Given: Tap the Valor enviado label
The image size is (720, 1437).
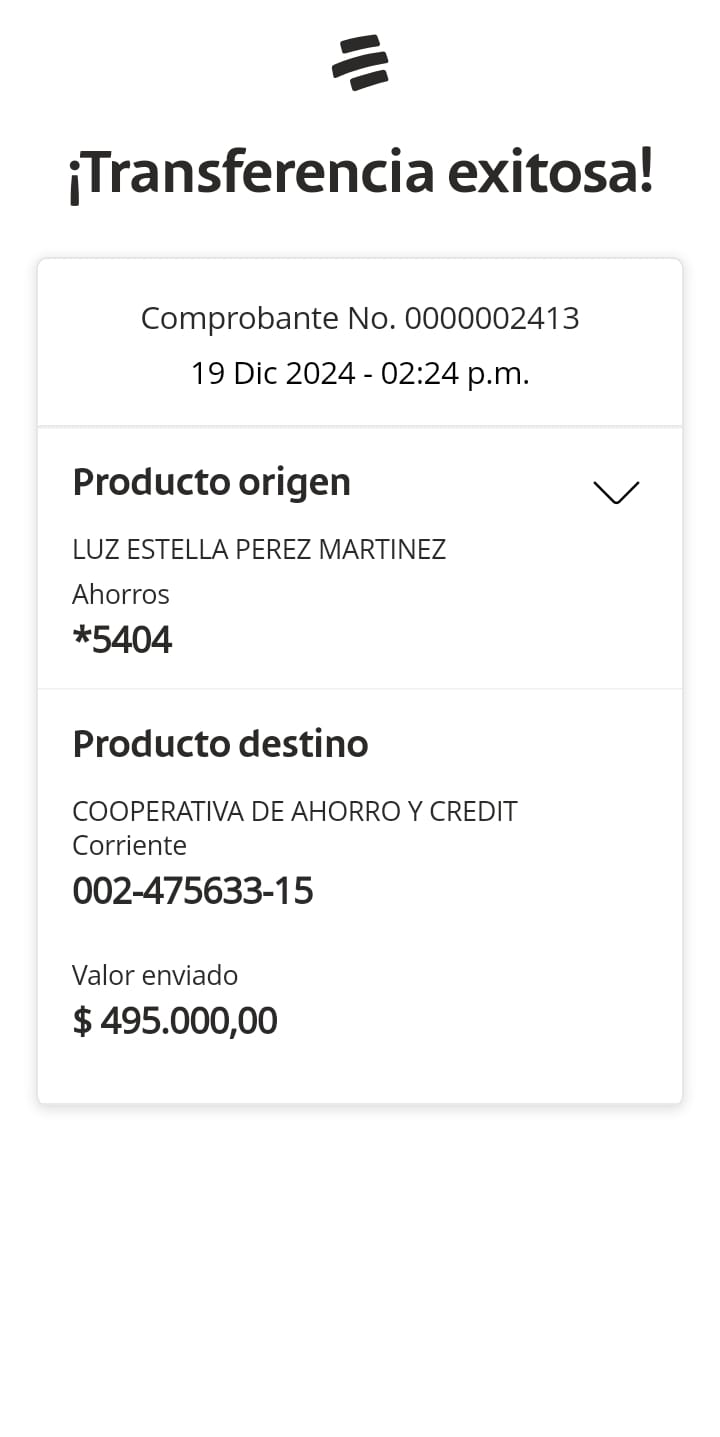Looking at the screenshot, I should tap(155, 975).
